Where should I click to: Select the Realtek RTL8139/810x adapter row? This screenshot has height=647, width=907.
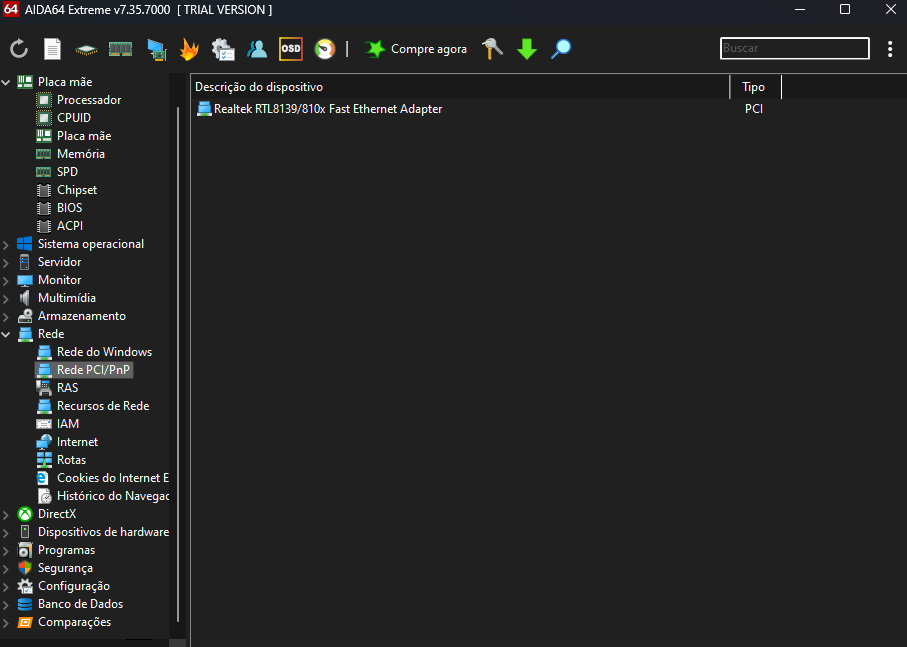[x=327, y=109]
